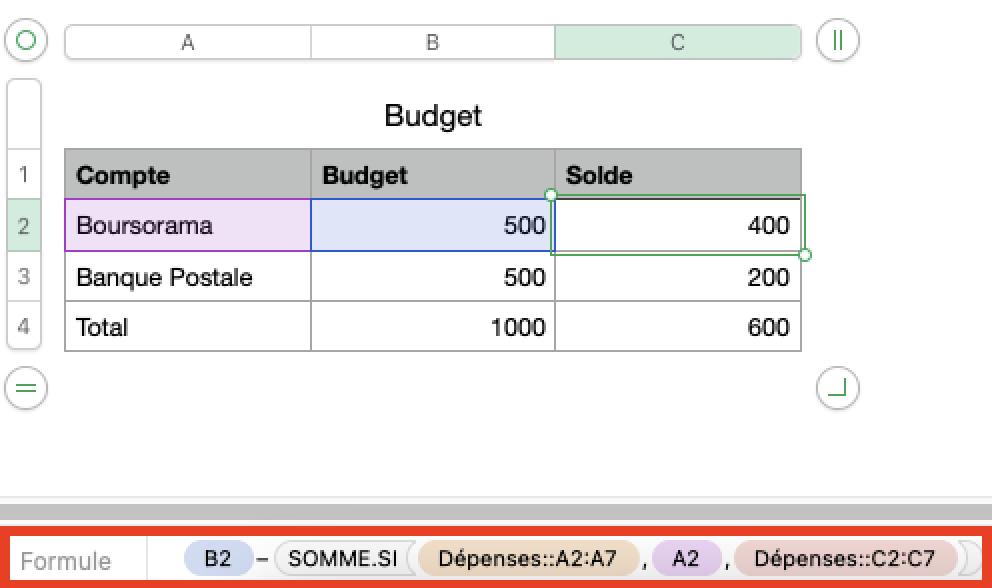
Task: Select column A header
Action: click(188, 42)
